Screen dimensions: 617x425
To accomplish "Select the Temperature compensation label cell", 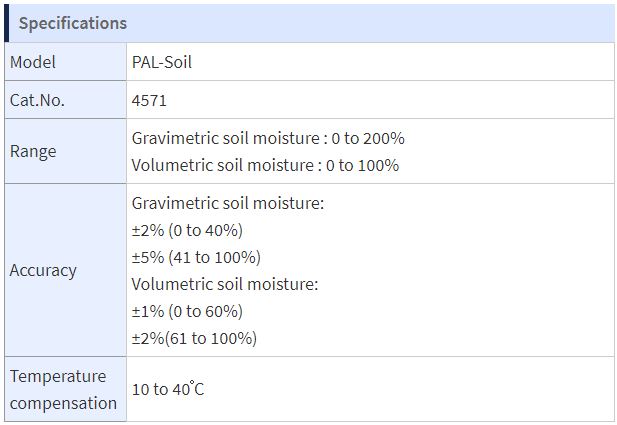I will [x=65, y=389].
